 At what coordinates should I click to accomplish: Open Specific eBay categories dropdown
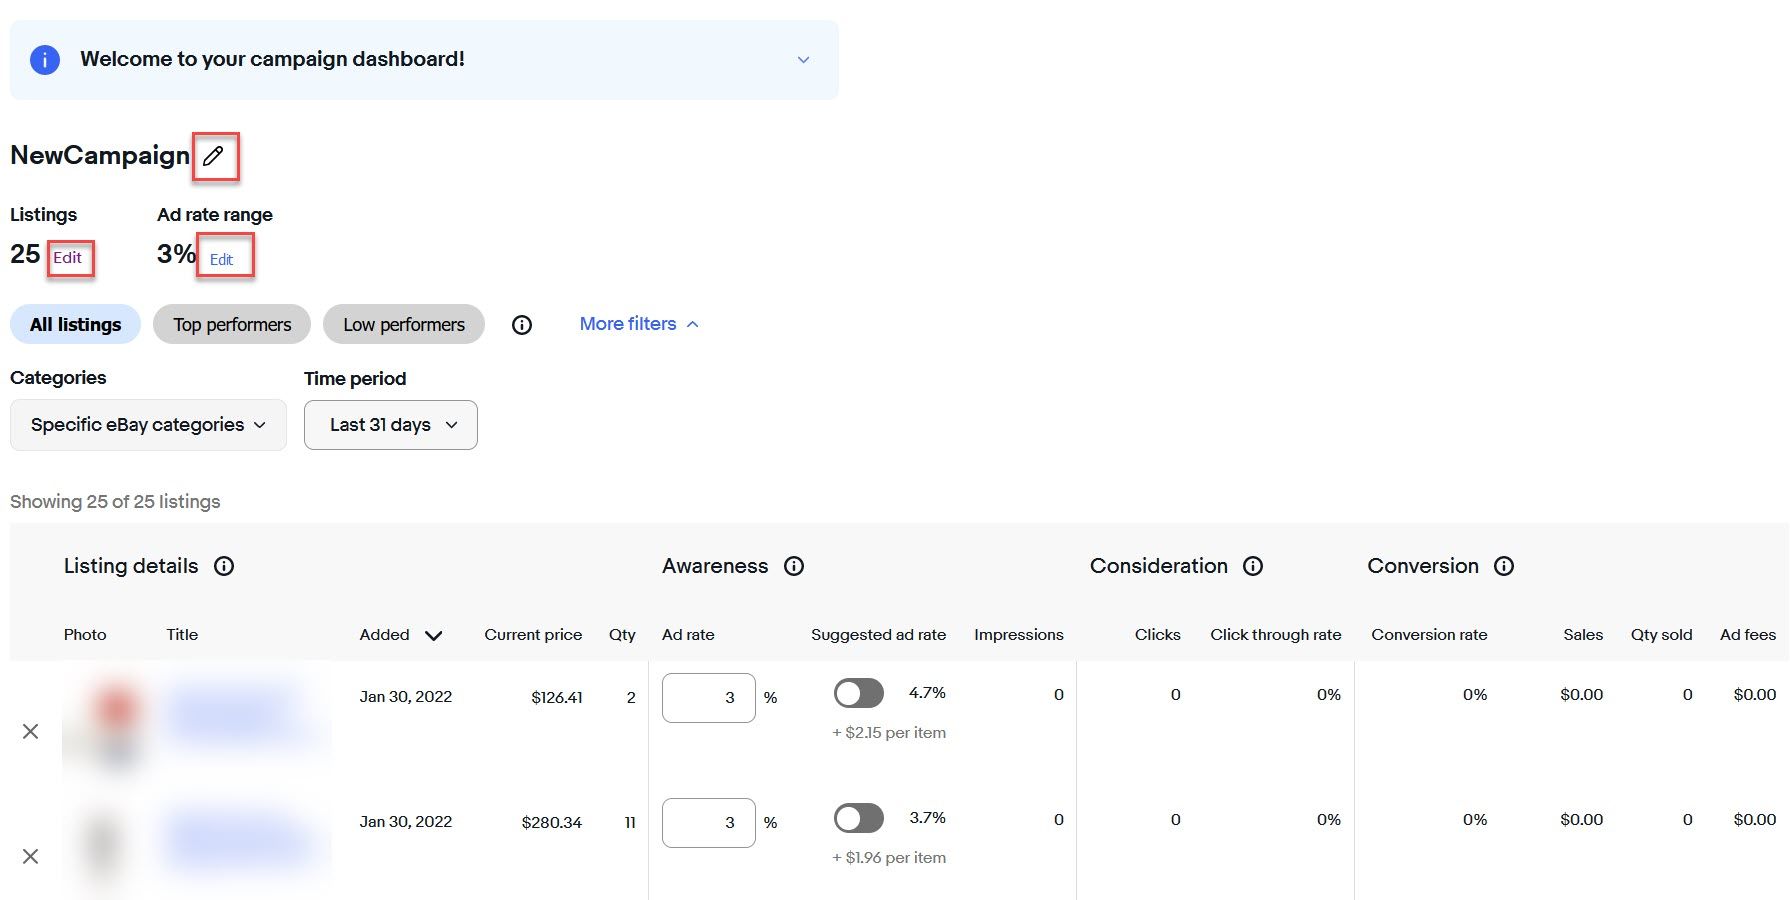pos(148,425)
